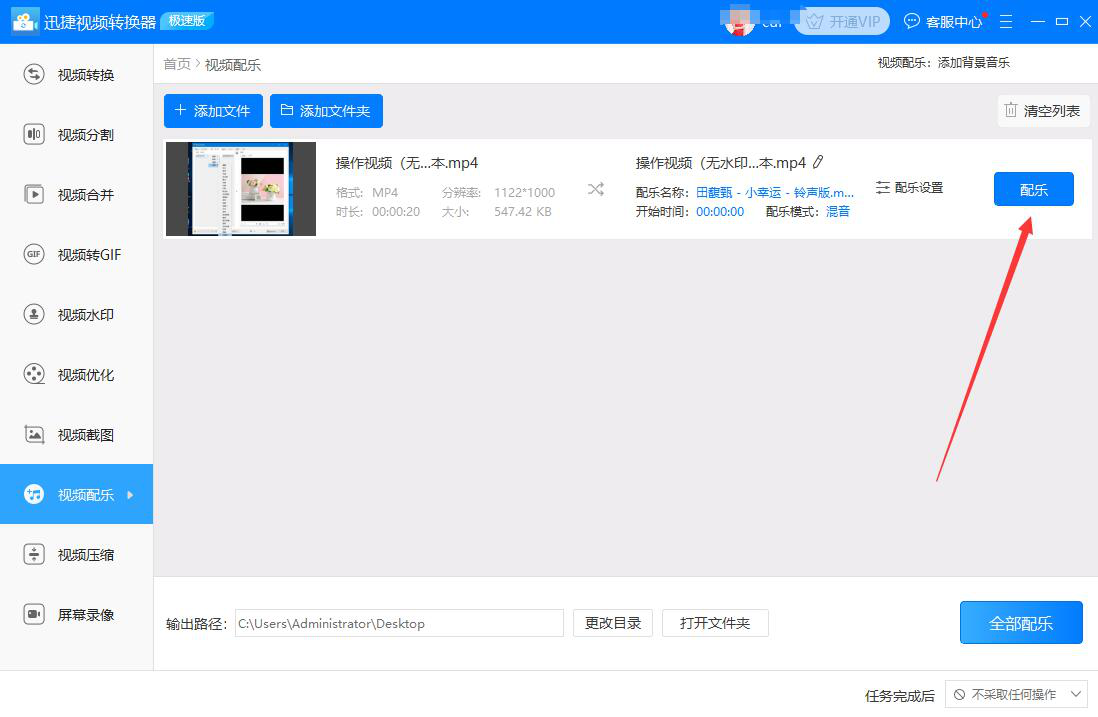
Task: Expand the arrow beside 视频配乐
Action: [130, 495]
